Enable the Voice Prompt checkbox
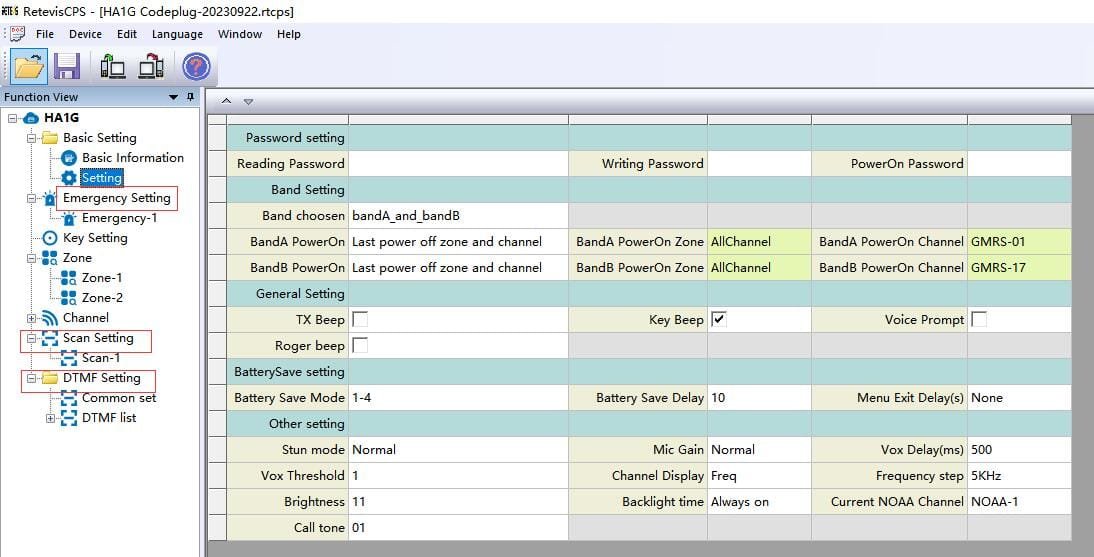 pyautogui.click(x=979, y=320)
